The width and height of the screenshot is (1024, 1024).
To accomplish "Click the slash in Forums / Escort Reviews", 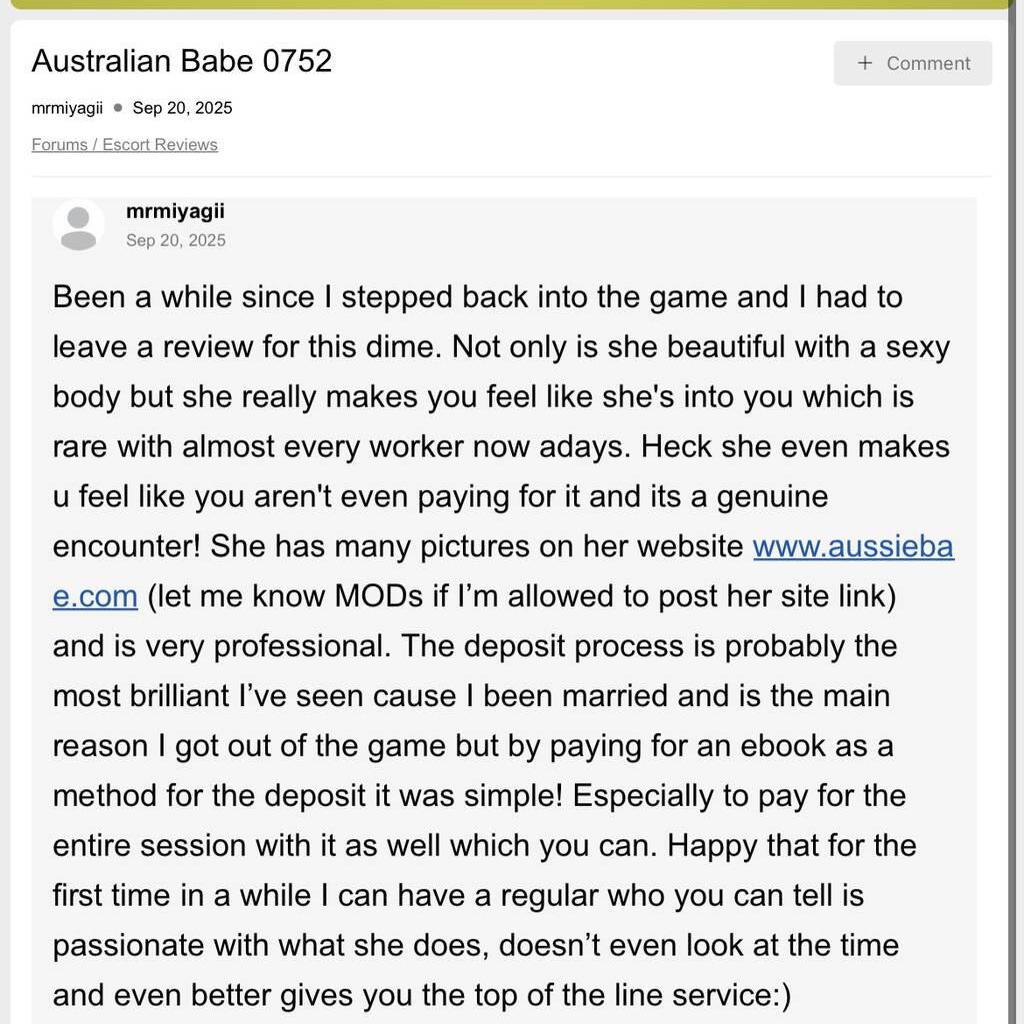I will click(95, 145).
